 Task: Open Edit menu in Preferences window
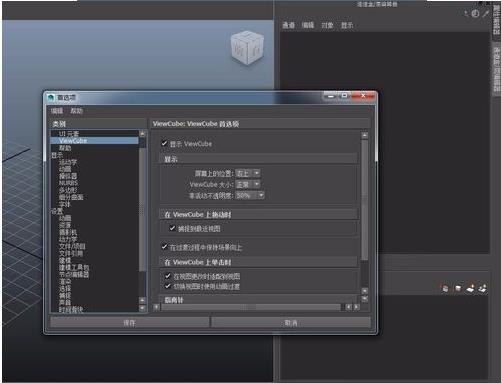point(57,111)
